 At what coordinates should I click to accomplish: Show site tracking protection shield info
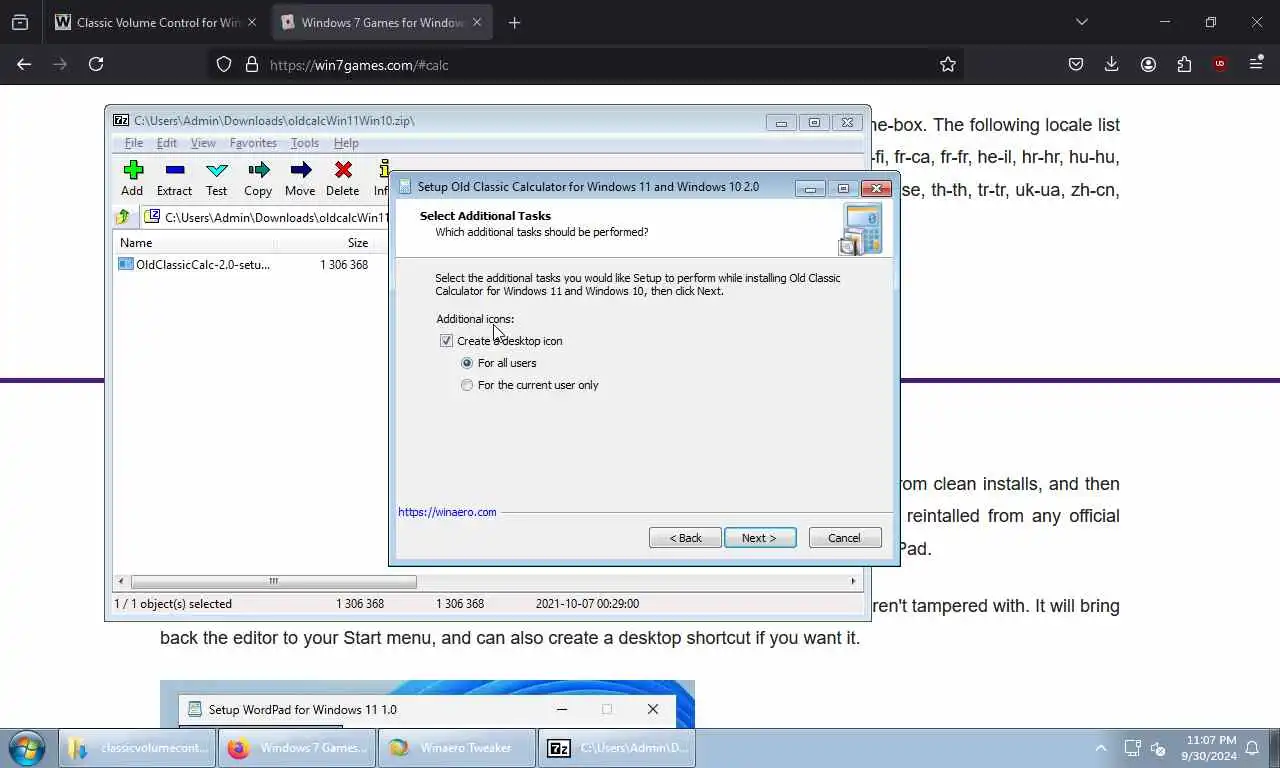click(224, 64)
